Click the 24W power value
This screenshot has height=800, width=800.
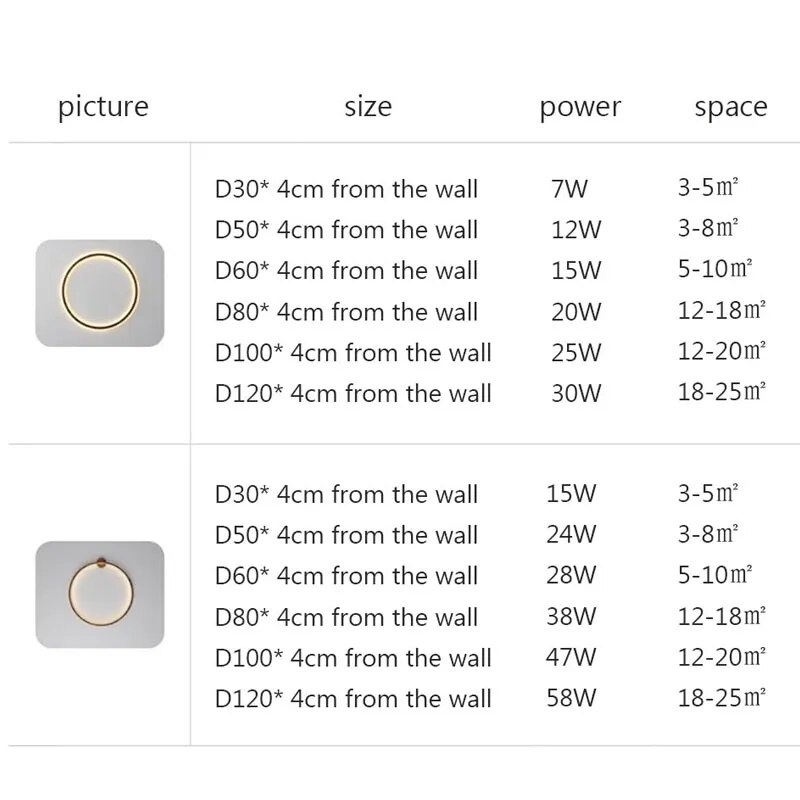571,535
